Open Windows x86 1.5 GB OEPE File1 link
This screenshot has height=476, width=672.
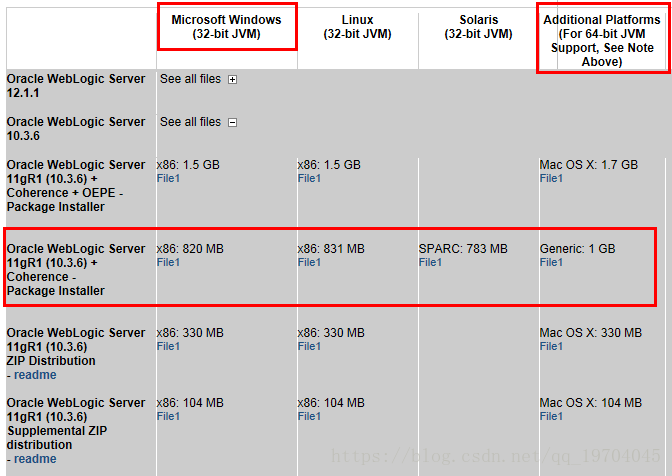(x=168, y=178)
